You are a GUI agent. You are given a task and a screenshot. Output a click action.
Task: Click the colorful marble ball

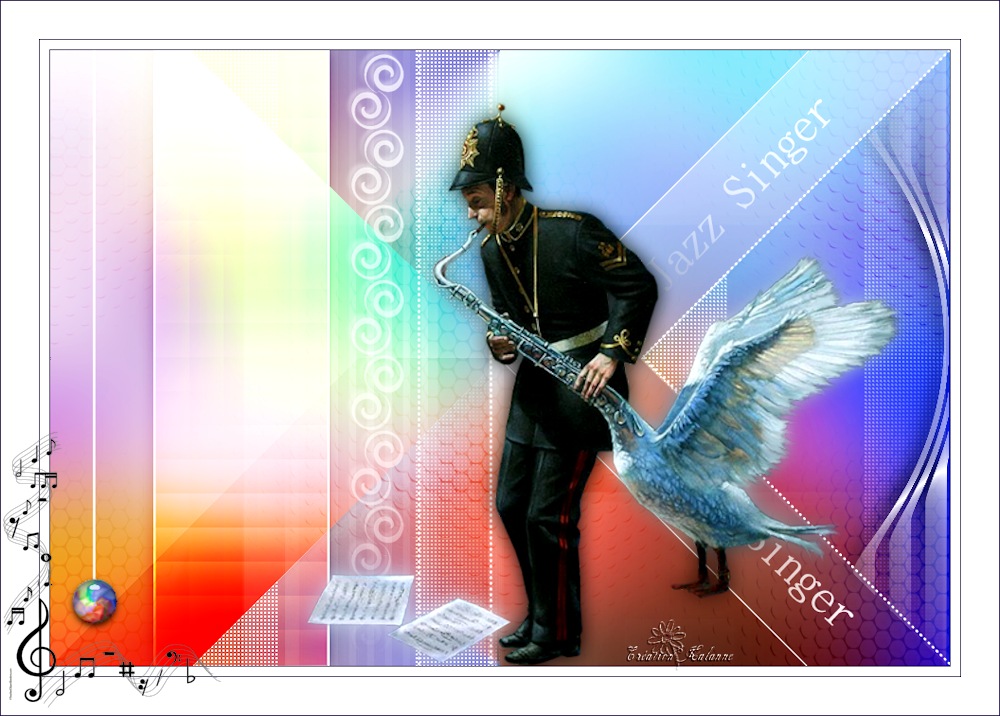click(x=94, y=601)
